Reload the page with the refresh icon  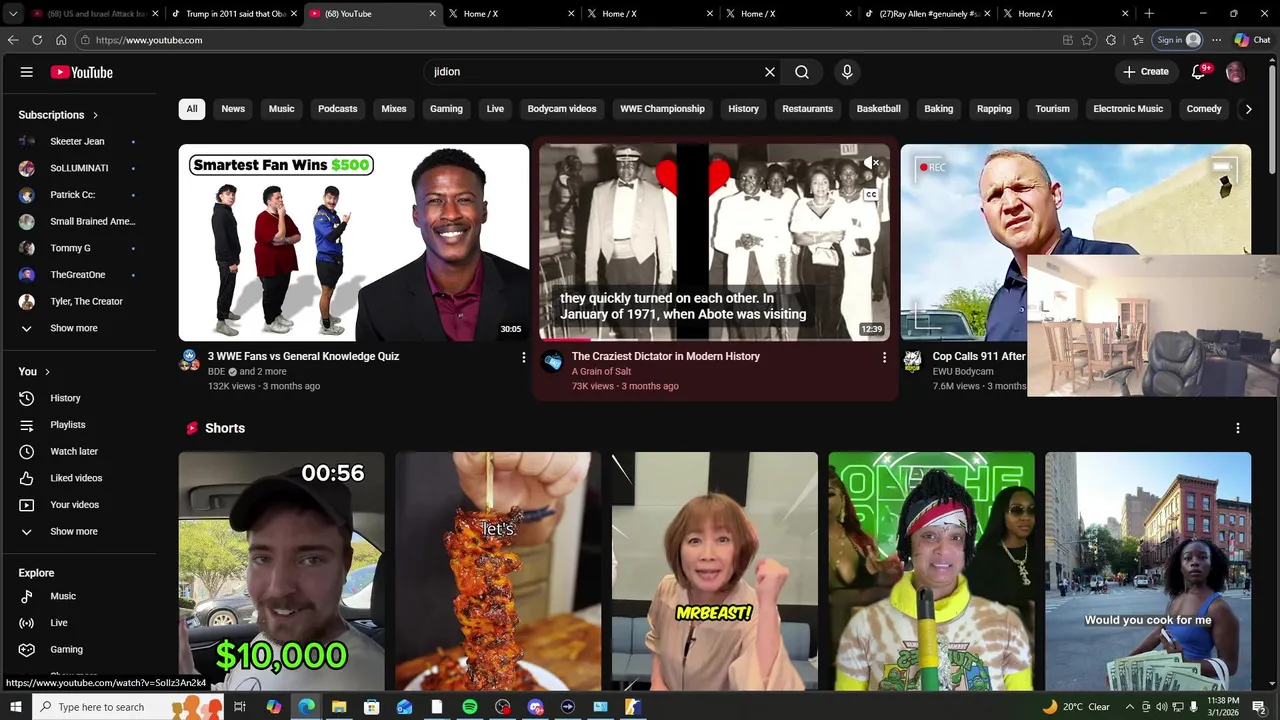point(37,40)
